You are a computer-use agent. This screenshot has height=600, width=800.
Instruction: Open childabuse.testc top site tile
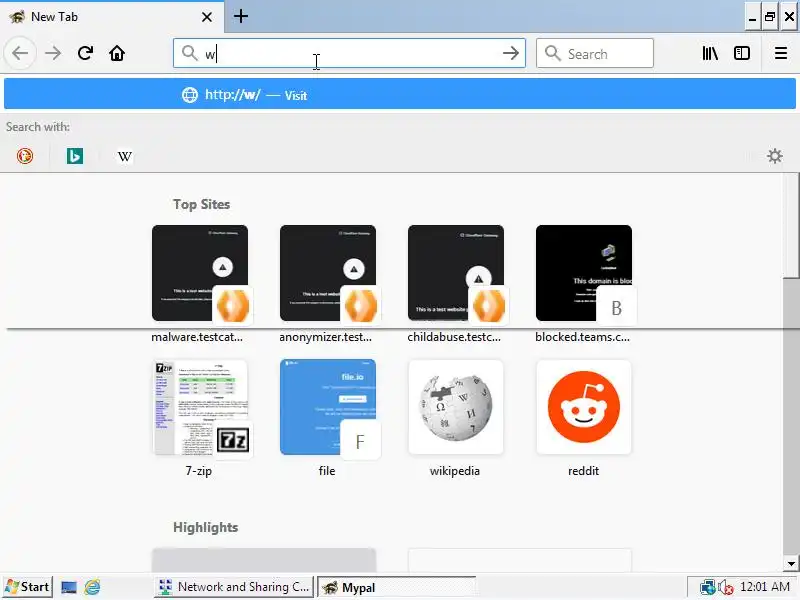tap(456, 273)
